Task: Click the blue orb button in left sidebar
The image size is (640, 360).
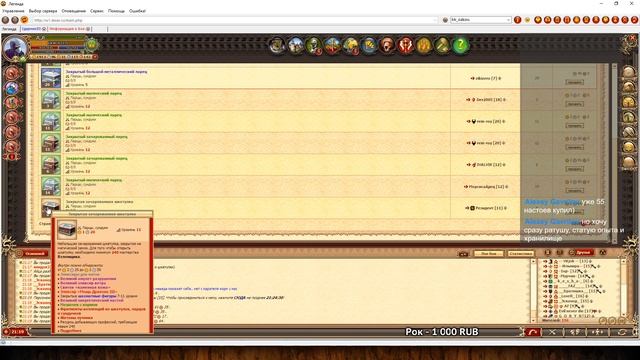Action: tap(12, 88)
